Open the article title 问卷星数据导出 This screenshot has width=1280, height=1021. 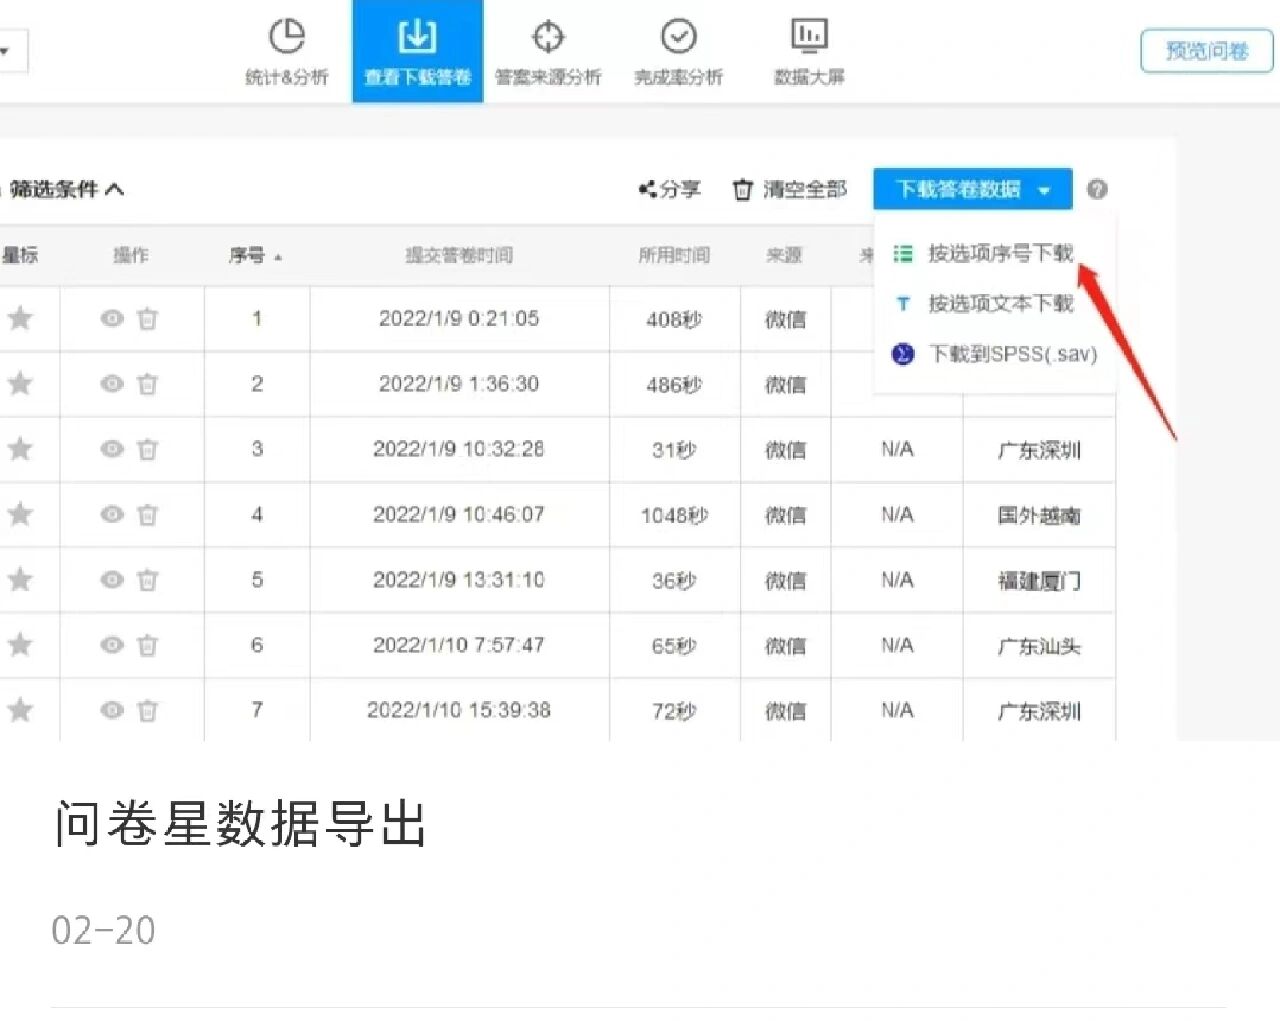tap(240, 824)
